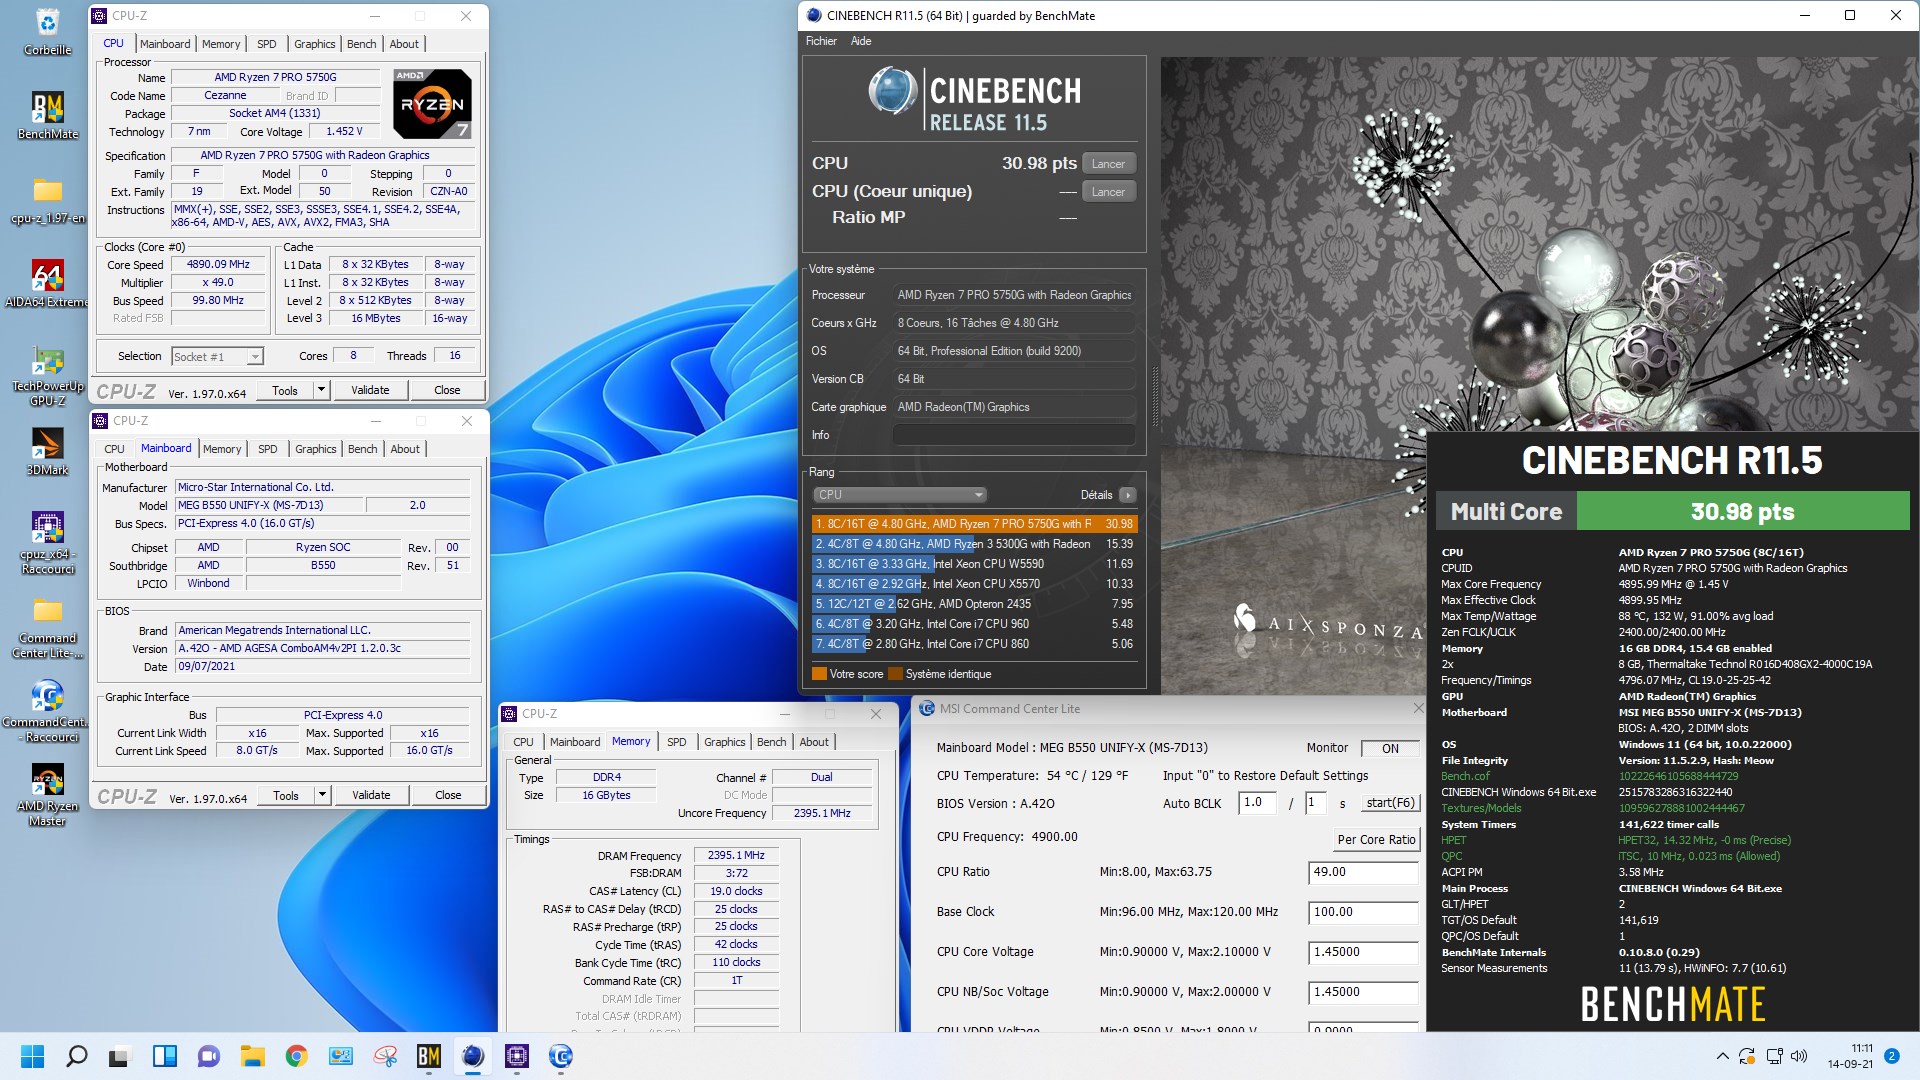1920x1080 pixels.
Task: Switch to the Mainboard tab in the top CPU-Z window
Action: tap(165, 44)
